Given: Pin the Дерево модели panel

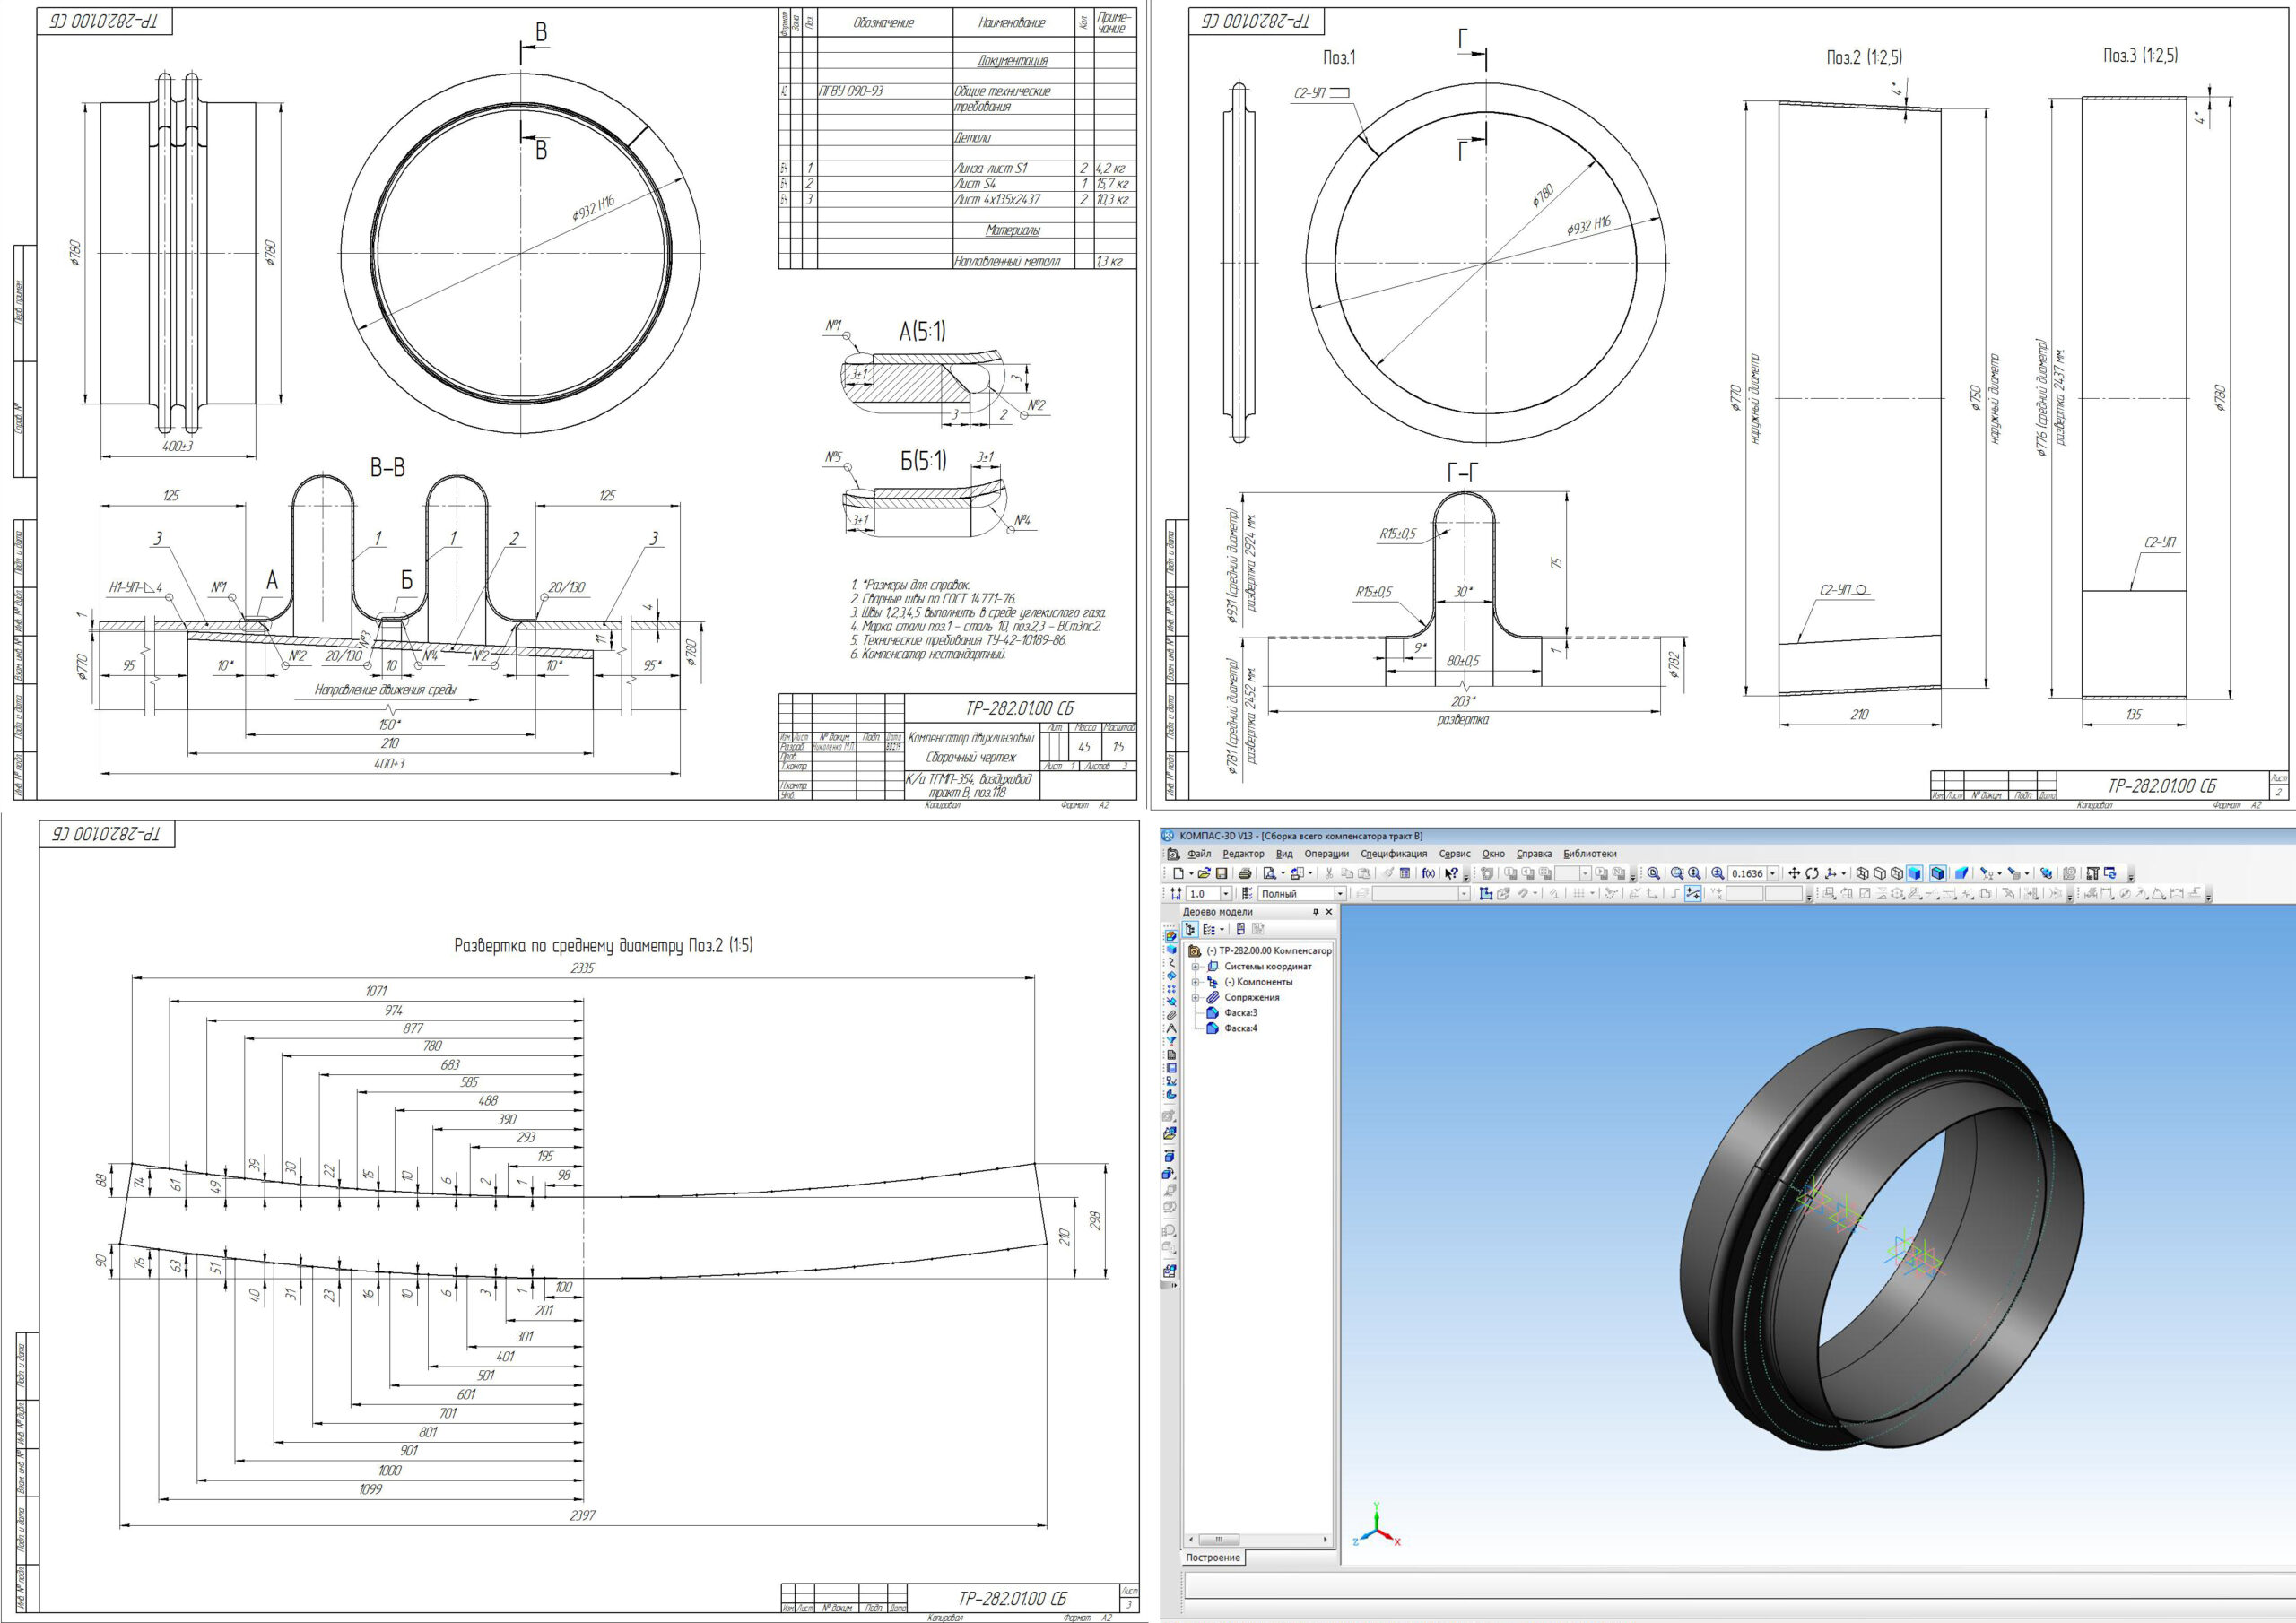Looking at the screenshot, I should [1316, 912].
